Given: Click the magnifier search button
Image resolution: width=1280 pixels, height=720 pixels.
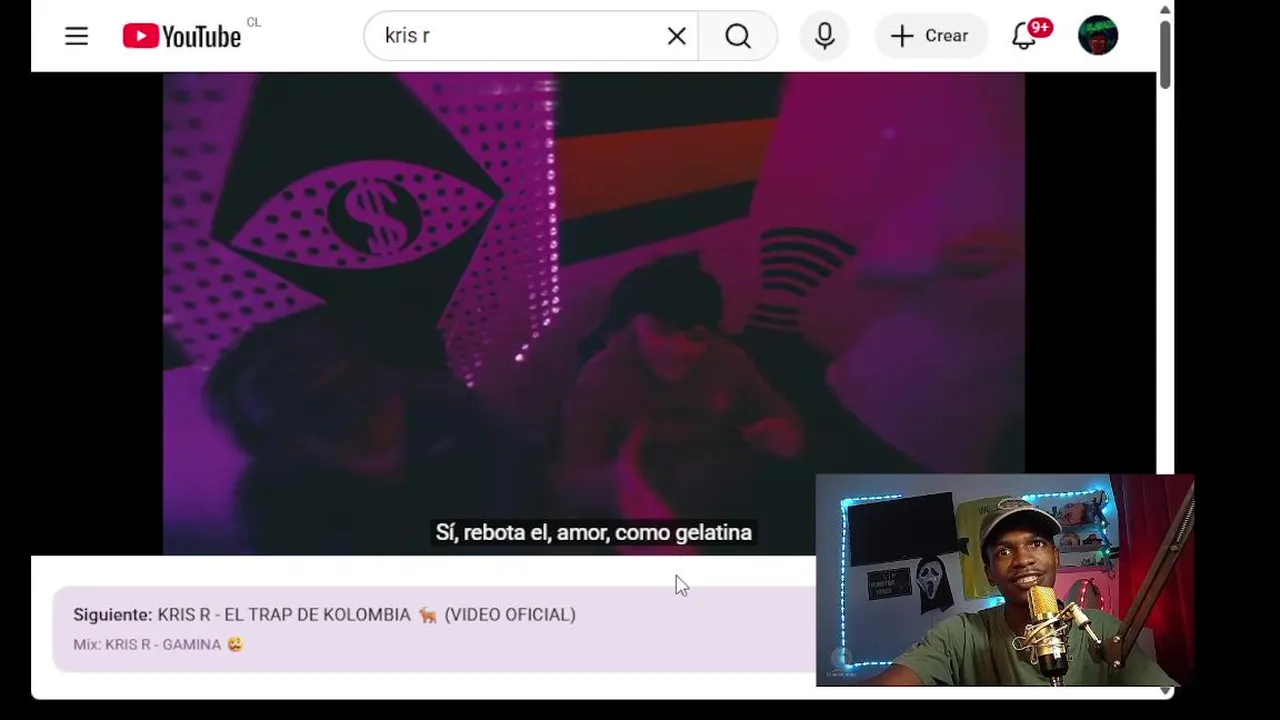Looking at the screenshot, I should click(x=738, y=36).
